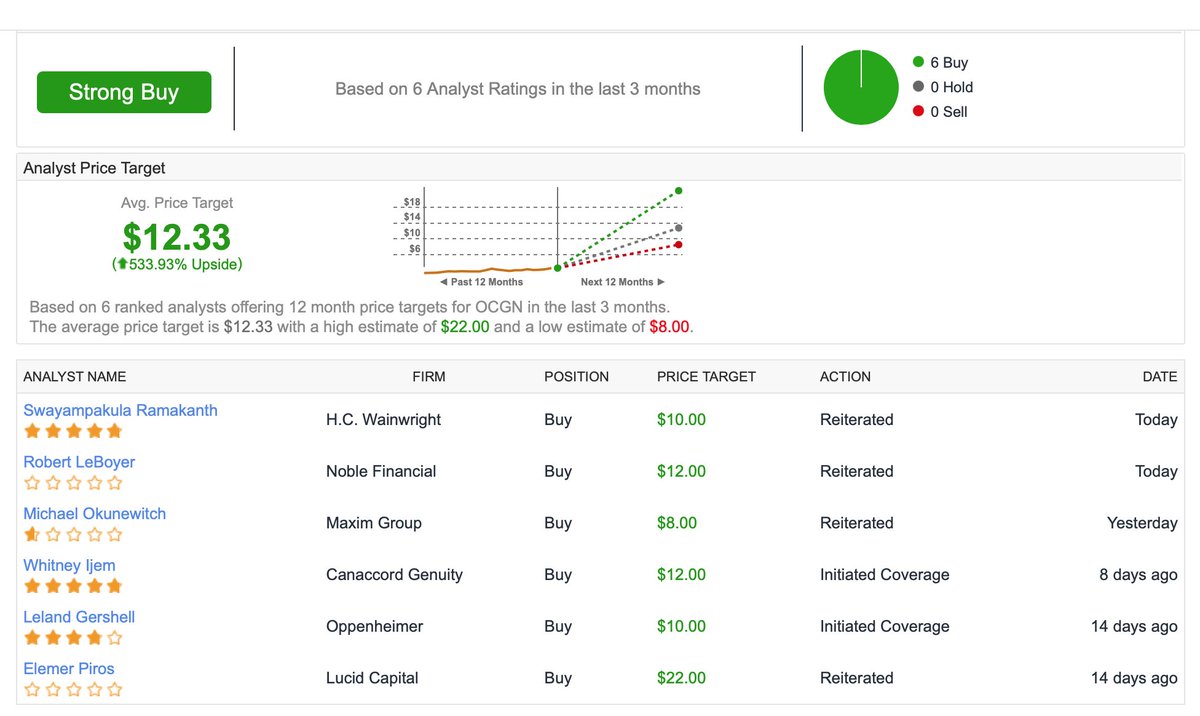Open Elemer Piros analyst profile

coord(69,668)
